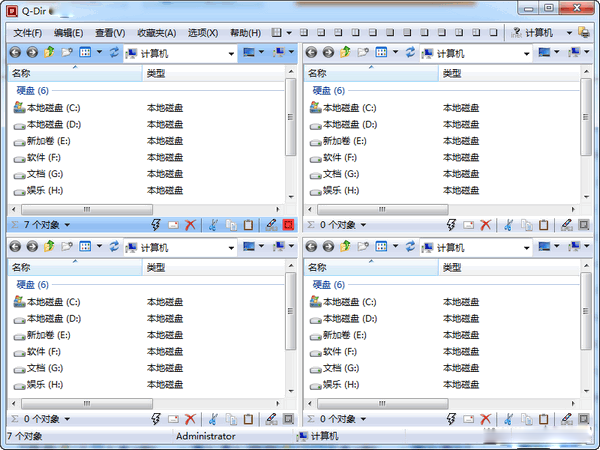Click back arrow in bottom-left pane
Viewport: 600px width, 450px height.
coord(15,246)
